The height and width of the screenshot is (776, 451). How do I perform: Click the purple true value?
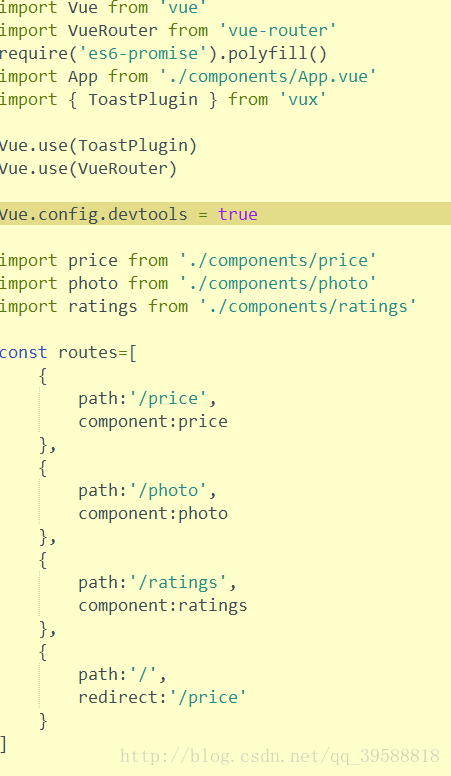click(x=238, y=215)
